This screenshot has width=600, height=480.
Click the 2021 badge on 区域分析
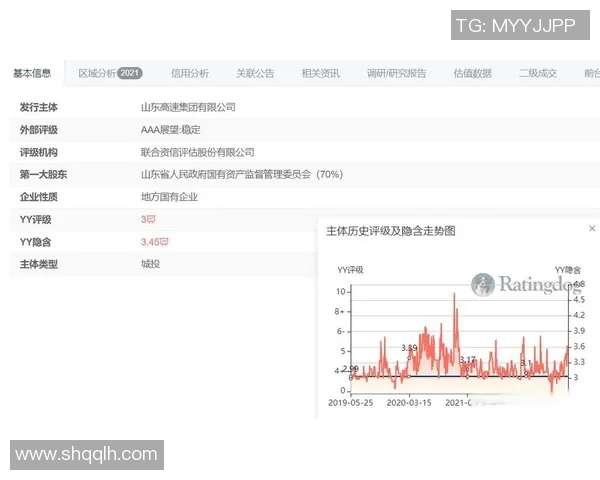tap(130, 73)
